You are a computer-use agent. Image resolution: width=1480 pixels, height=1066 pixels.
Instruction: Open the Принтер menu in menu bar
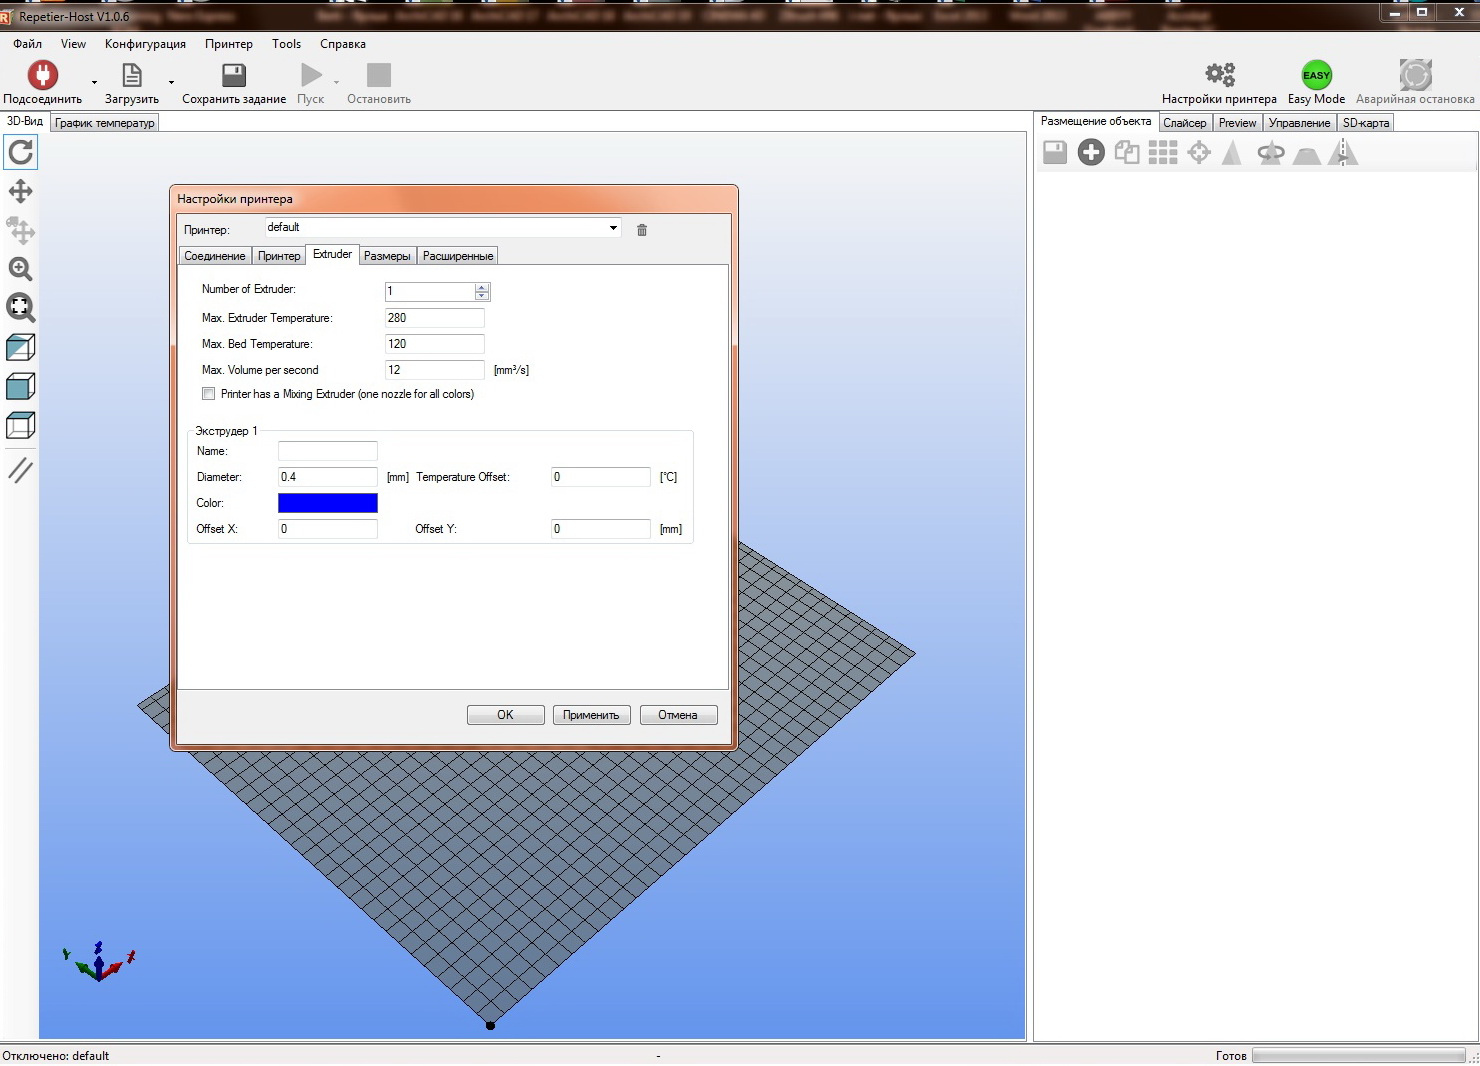pyautogui.click(x=229, y=44)
